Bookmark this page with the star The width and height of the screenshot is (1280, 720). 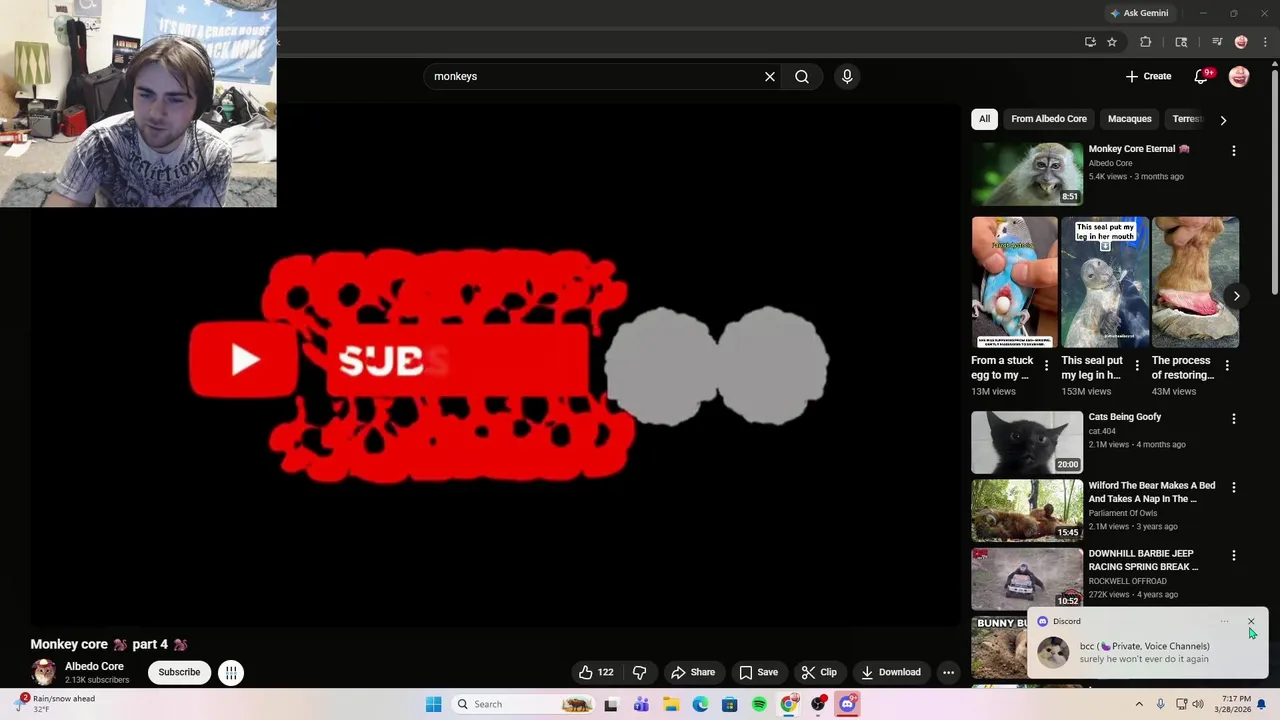point(1112,42)
